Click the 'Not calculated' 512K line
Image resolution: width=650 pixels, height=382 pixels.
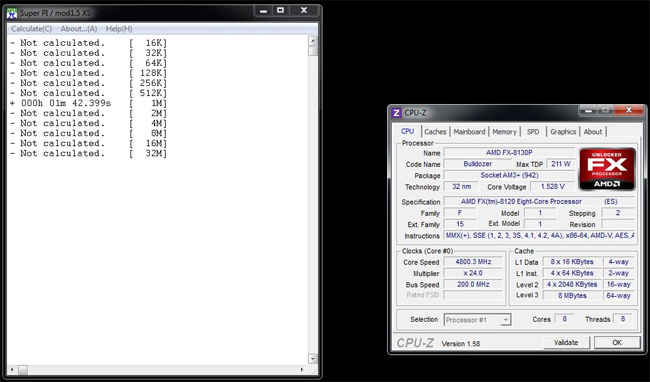tap(88, 93)
